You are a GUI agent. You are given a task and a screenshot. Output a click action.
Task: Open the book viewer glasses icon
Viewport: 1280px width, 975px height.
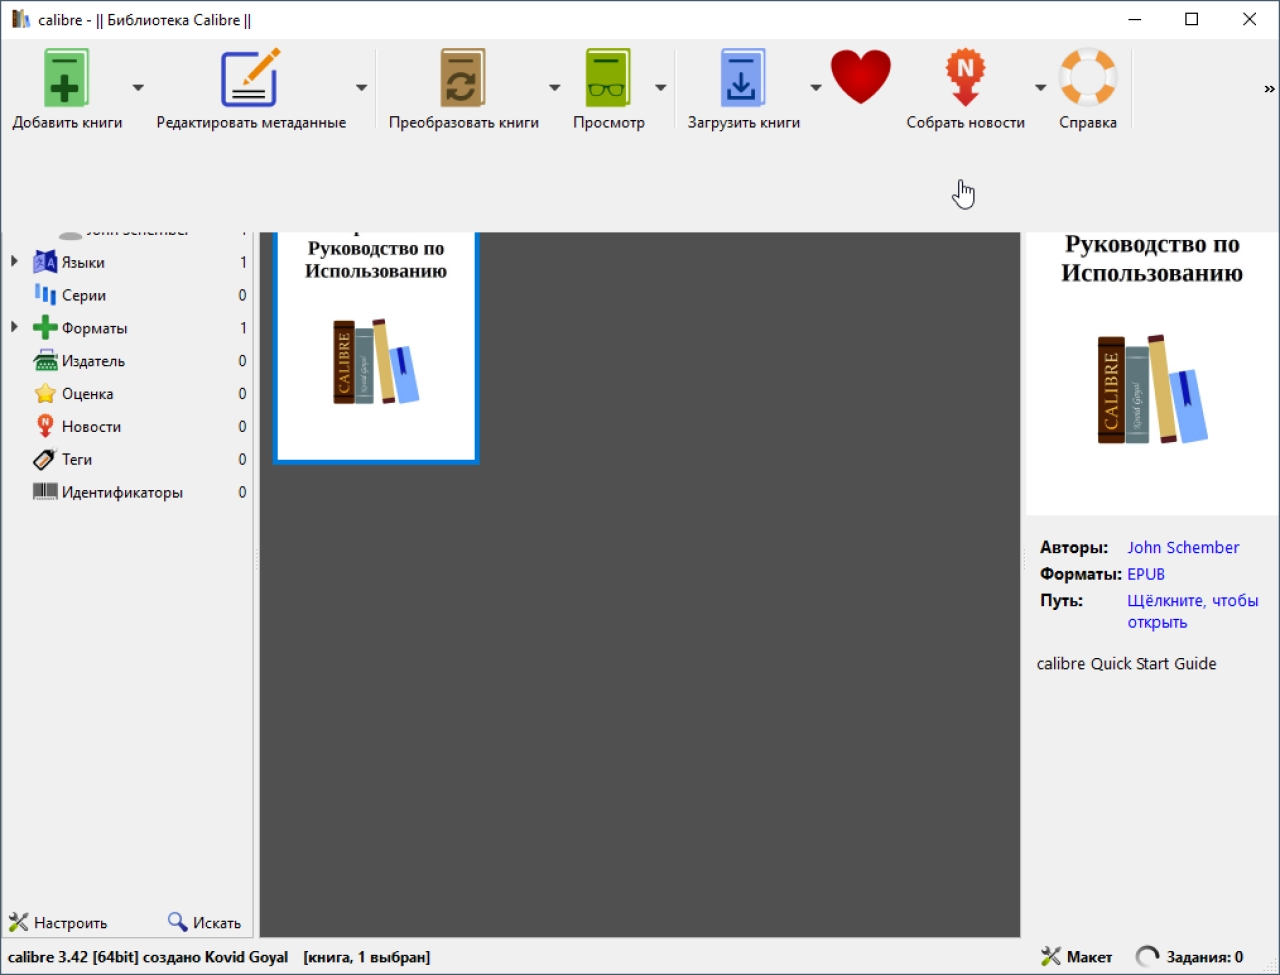[x=608, y=78]
